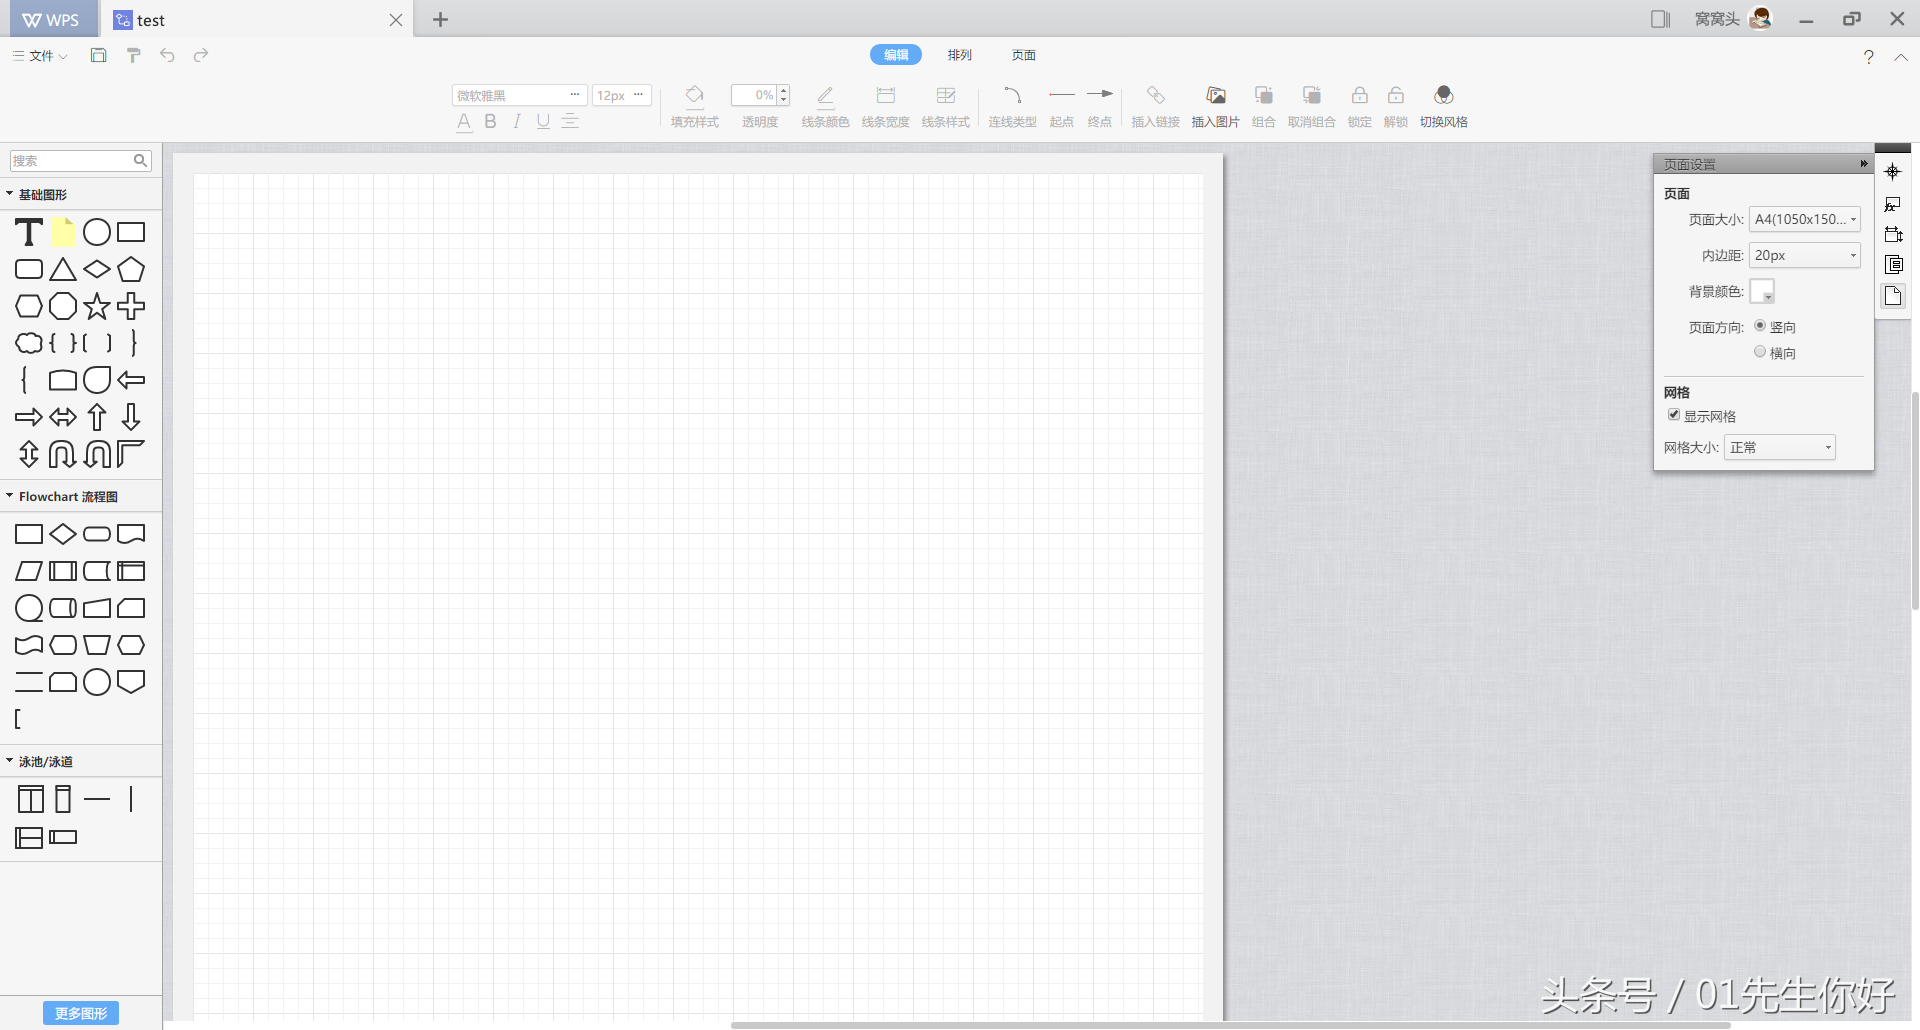Open the grid size dropdown
The image size is (1920, 1030).
pos(1779,447)
